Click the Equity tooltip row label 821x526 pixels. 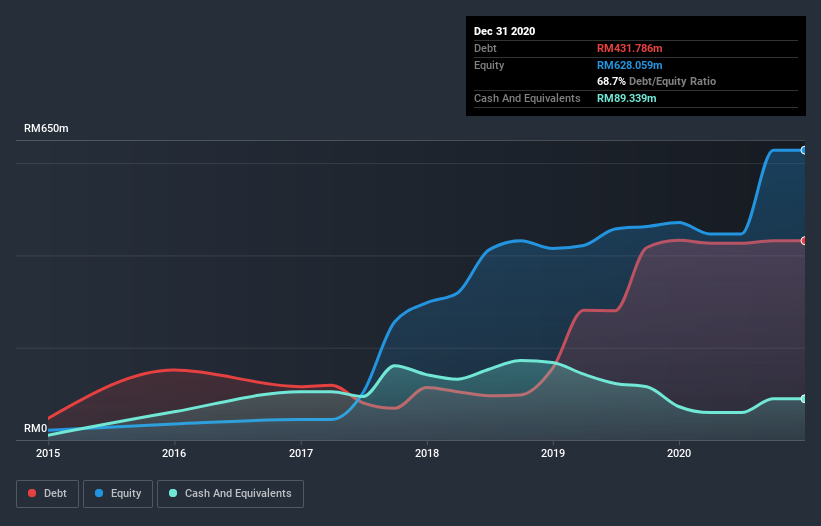489,65
